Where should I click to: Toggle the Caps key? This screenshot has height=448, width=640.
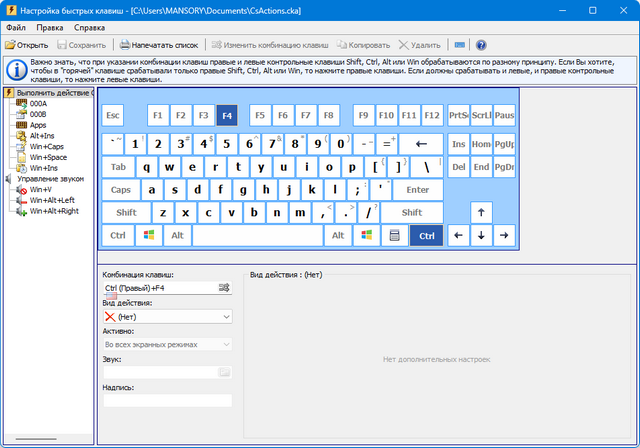click(121, 190)
